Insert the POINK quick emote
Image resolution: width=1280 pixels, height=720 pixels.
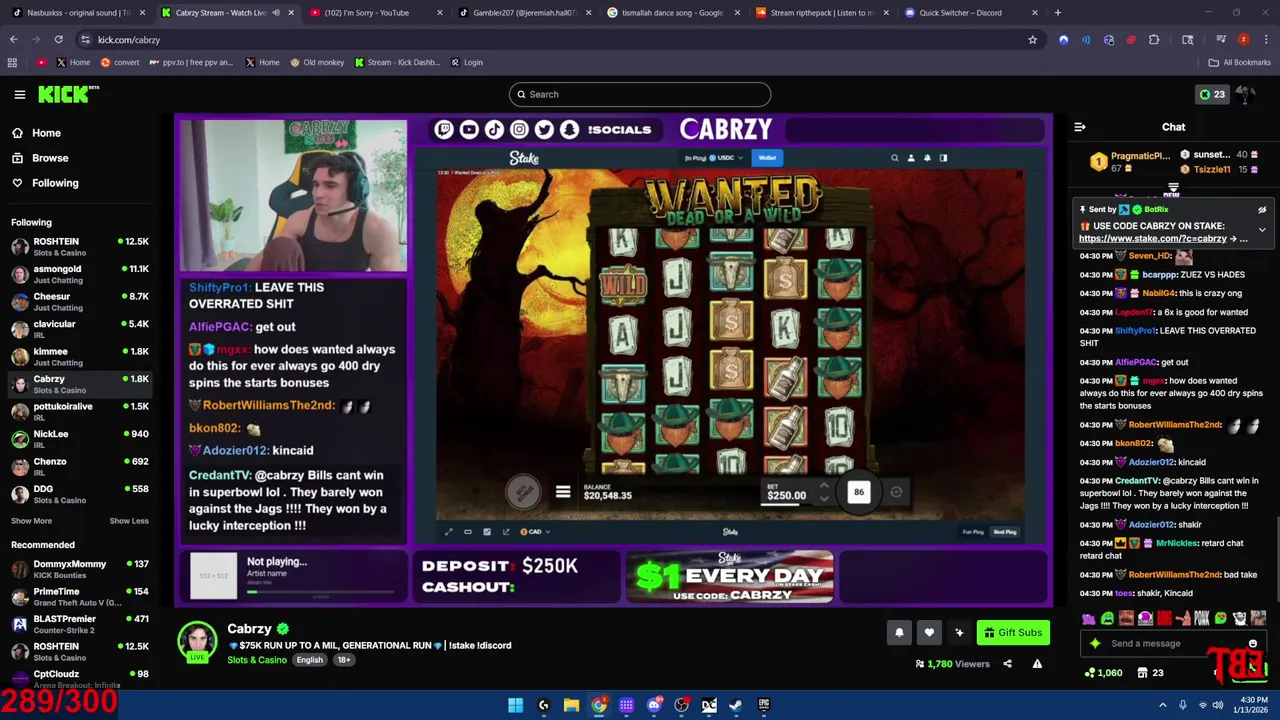(x=1202, y=619)
